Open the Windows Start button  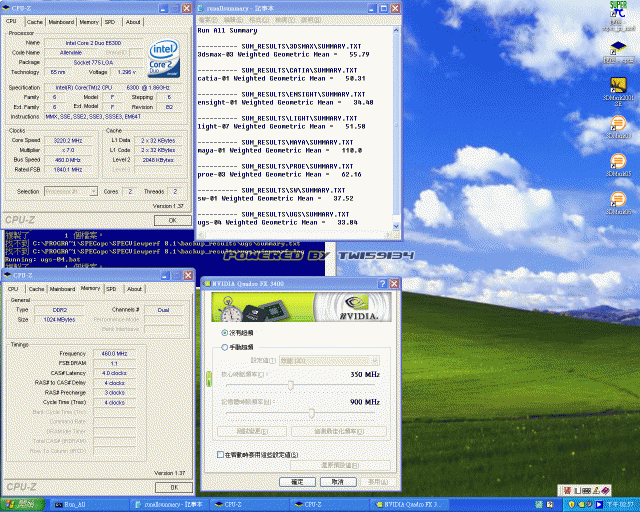click(x=22, y=504)
